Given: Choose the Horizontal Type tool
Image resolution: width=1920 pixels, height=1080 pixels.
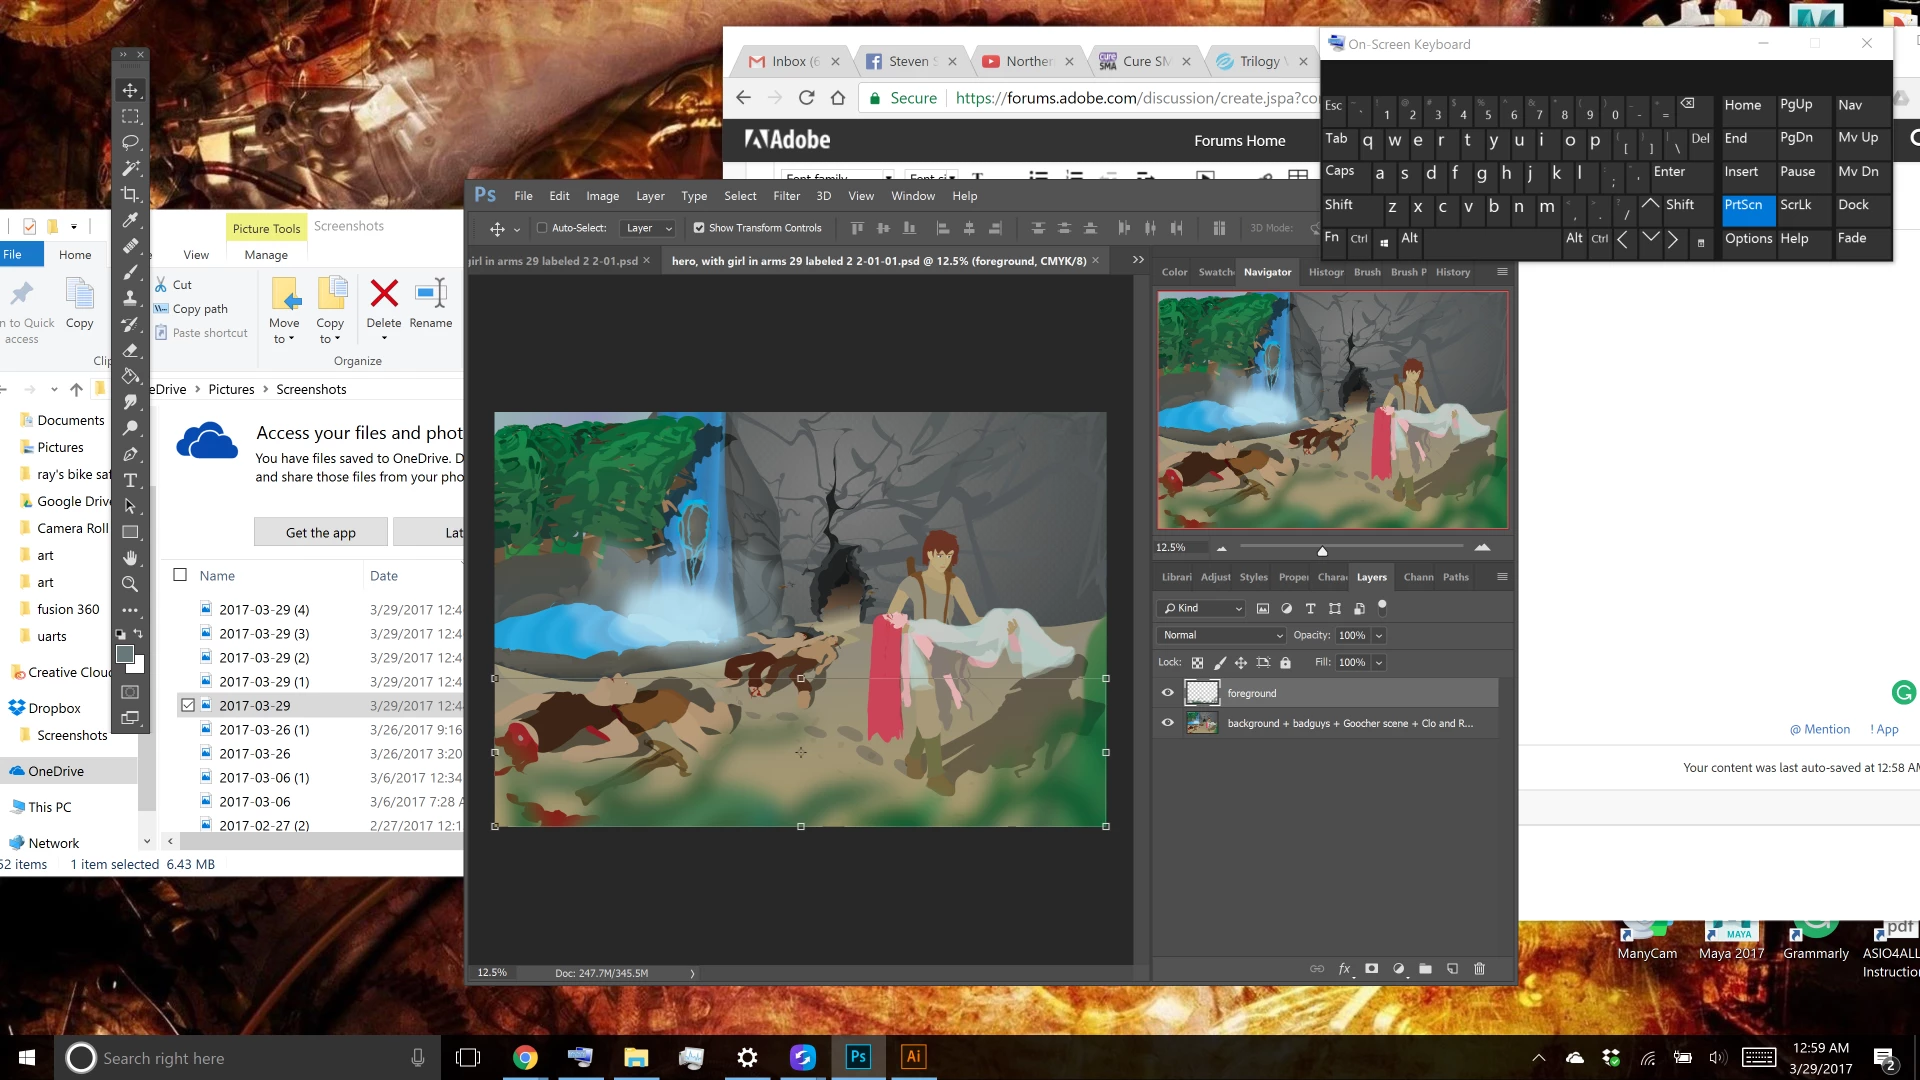Looking at the screenshot, I should tap(130, 480).
